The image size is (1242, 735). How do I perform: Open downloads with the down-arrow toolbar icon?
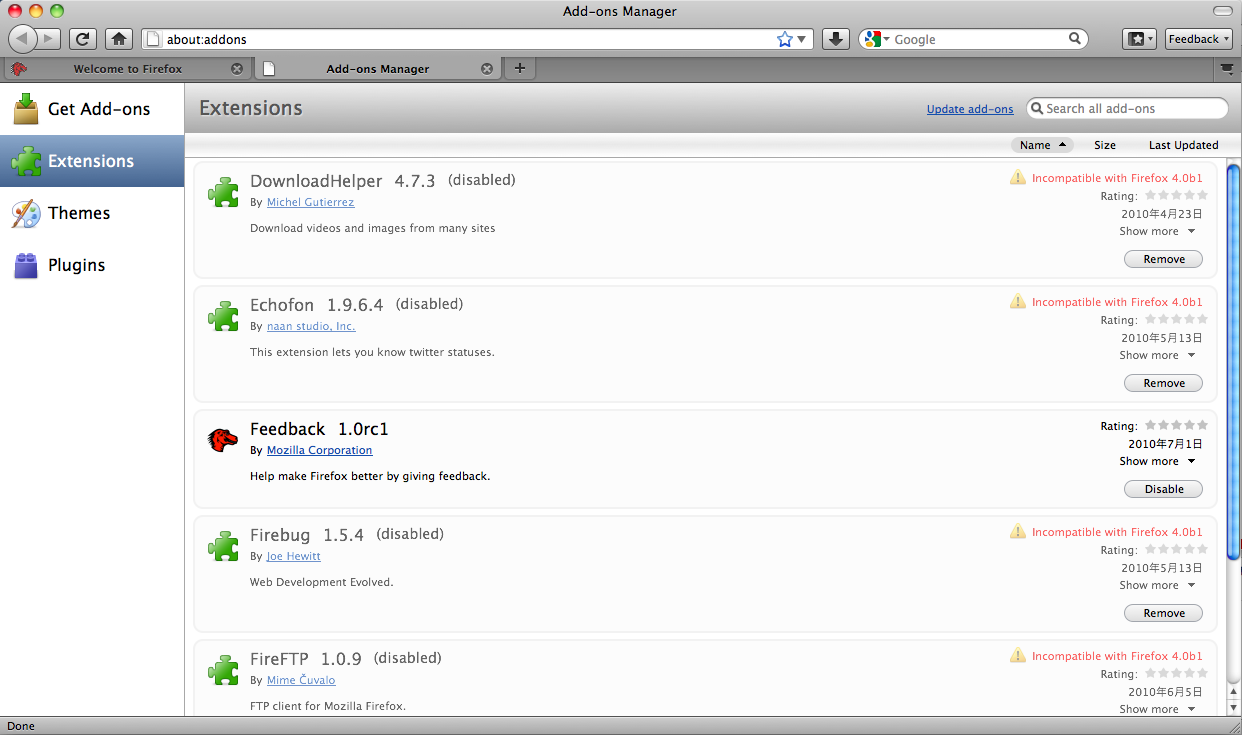pyautogui.click(x=836, y=39)
